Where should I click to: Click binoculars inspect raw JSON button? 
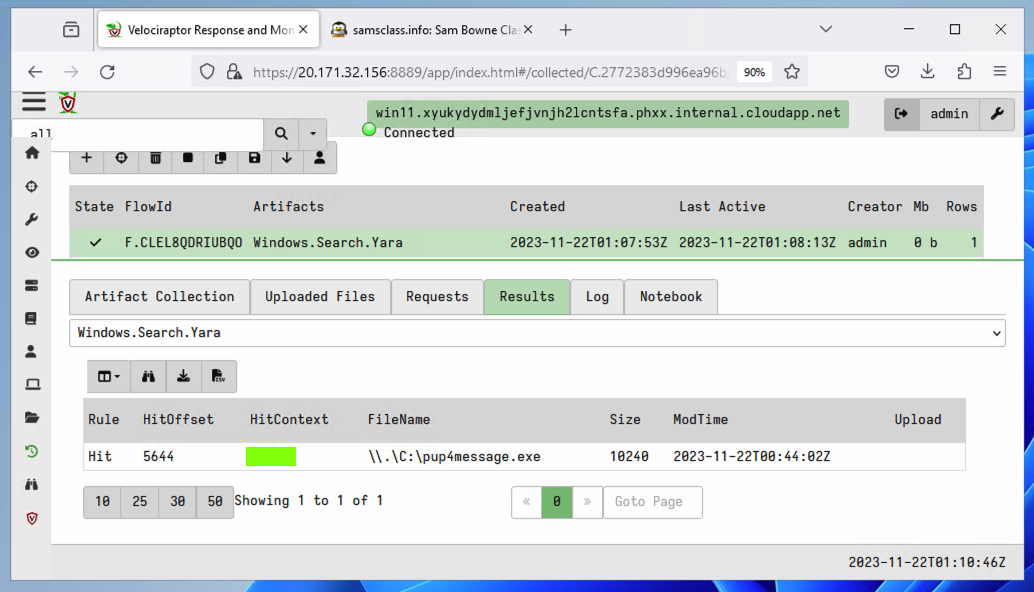tap(148, 376)
